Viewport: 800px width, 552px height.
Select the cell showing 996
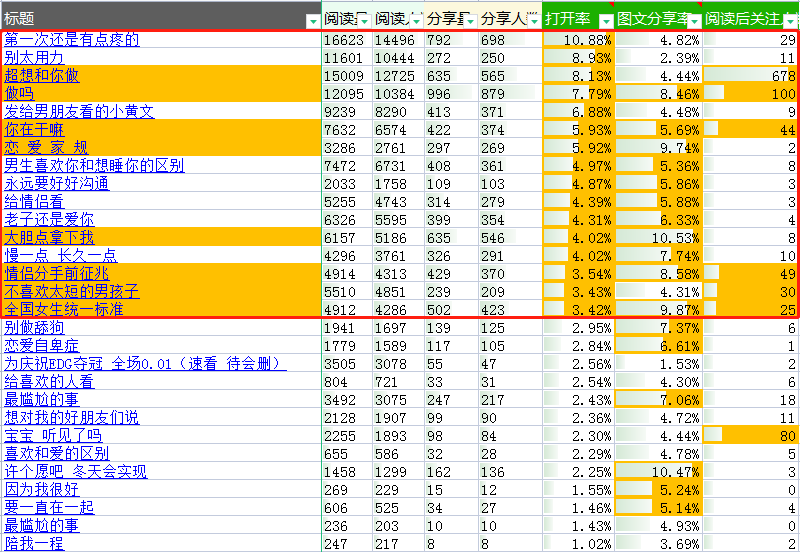point(452,94)
